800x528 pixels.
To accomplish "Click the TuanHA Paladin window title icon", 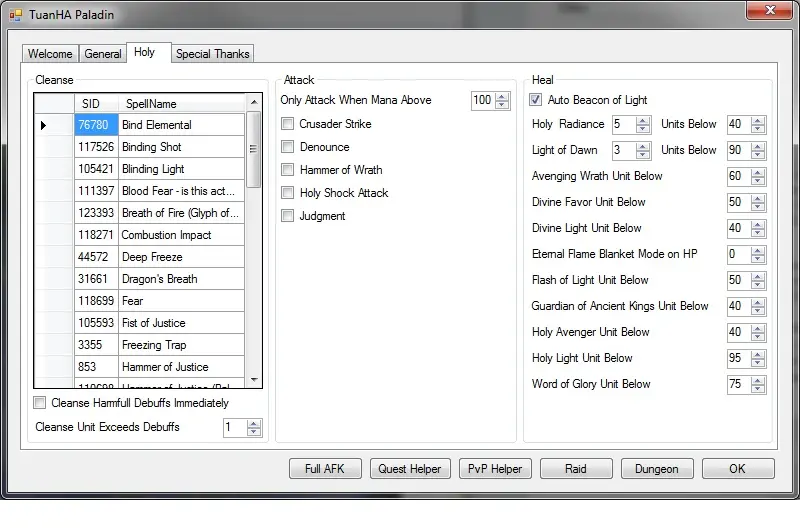I will click(x=16, y=15).
